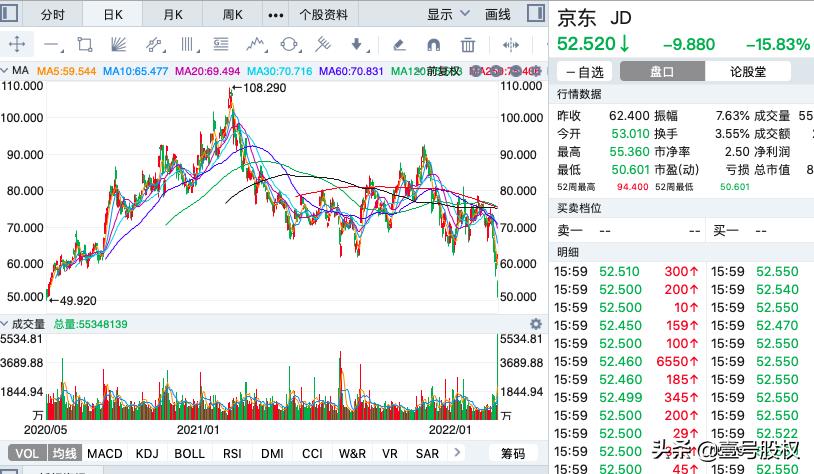This screenshot has width=814, height=474.
Task: Switch to the 月K monthly chart tab
Action: pos(173,15)
